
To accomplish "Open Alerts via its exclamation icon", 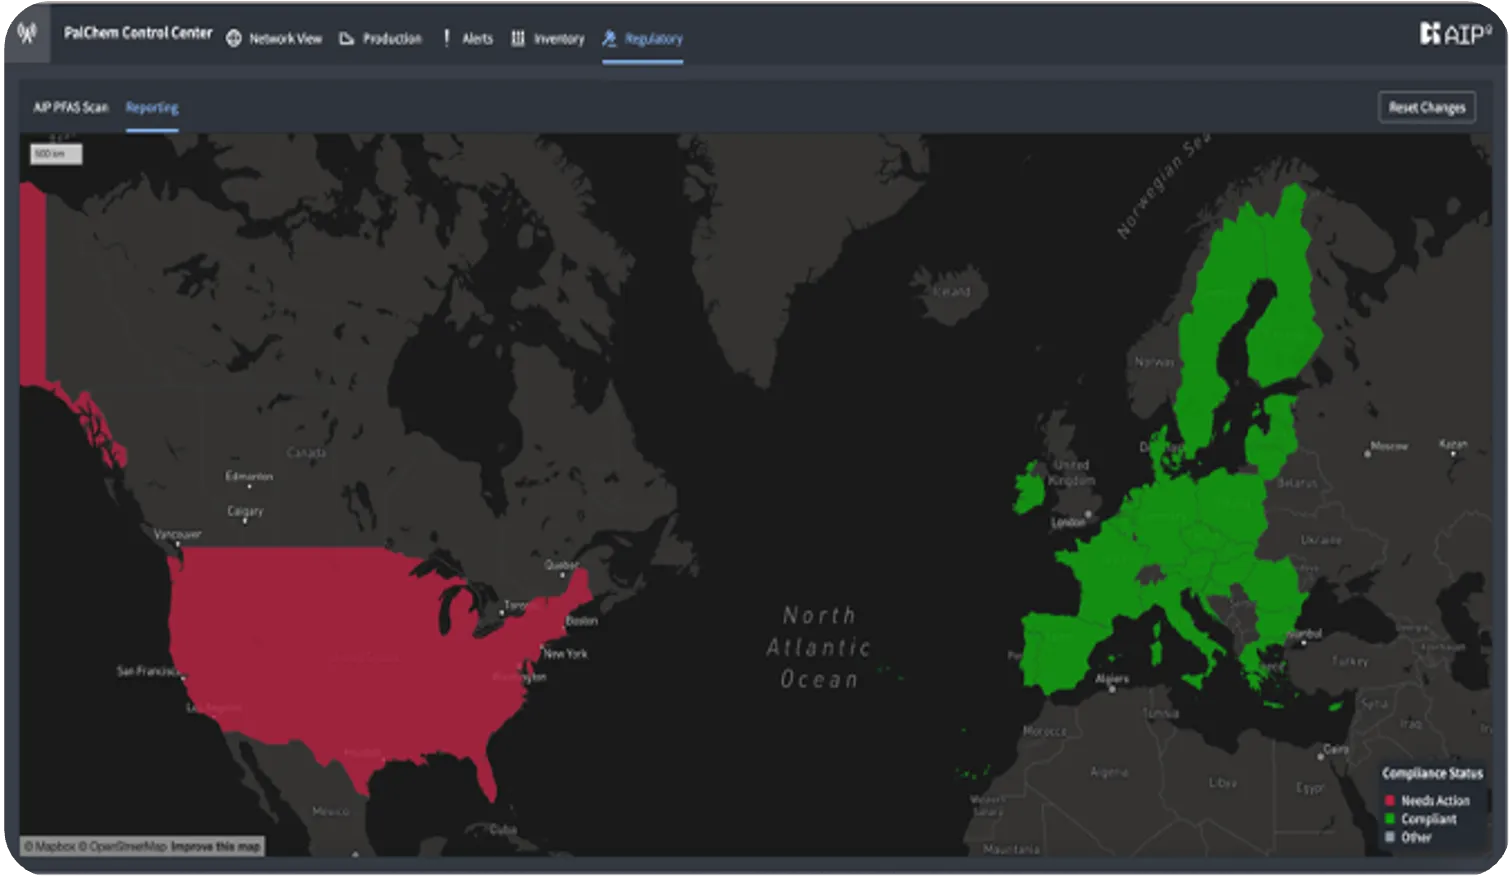I will (x=446, y=39).
